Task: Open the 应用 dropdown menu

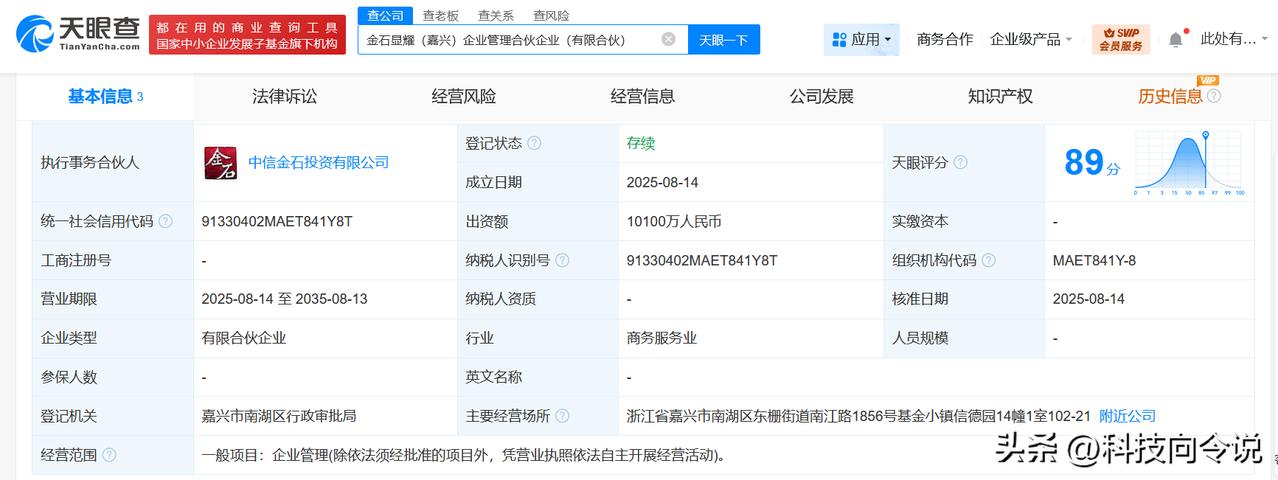Action: tap(861, 40)
